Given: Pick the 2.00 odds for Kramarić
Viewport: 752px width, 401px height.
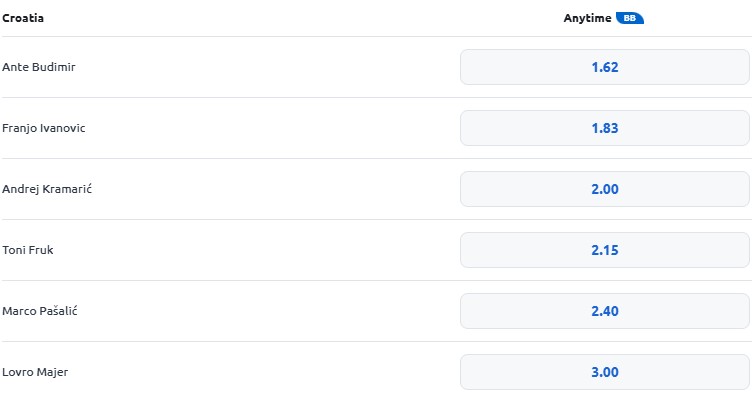Looking at the screenshot, I should 605,189.
